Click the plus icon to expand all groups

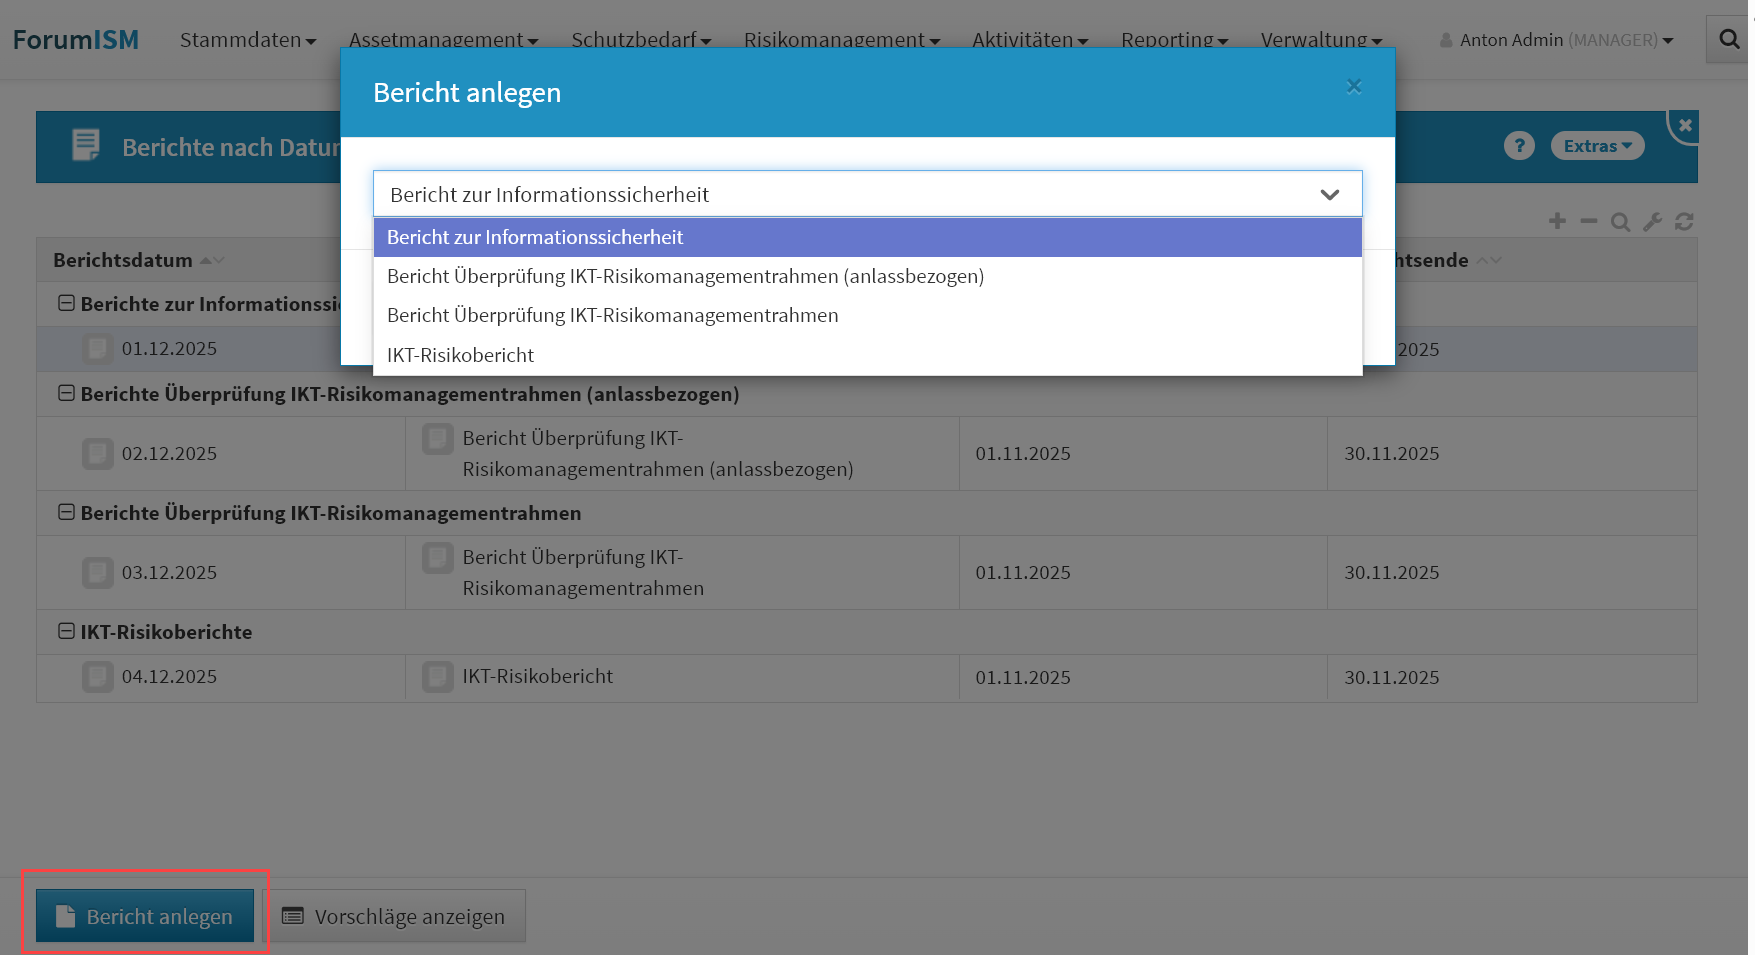pos(1557,221)
